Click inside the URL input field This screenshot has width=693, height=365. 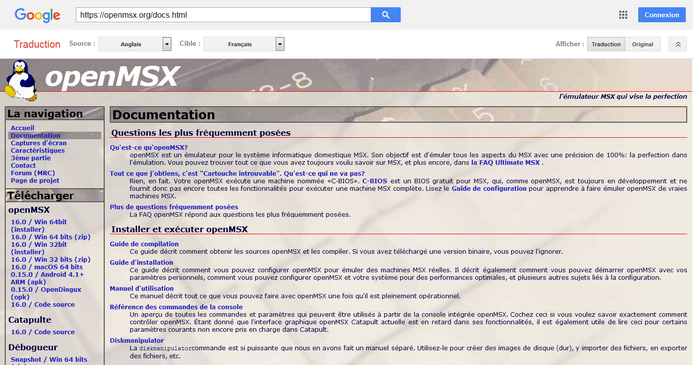[x=223, y=15]
